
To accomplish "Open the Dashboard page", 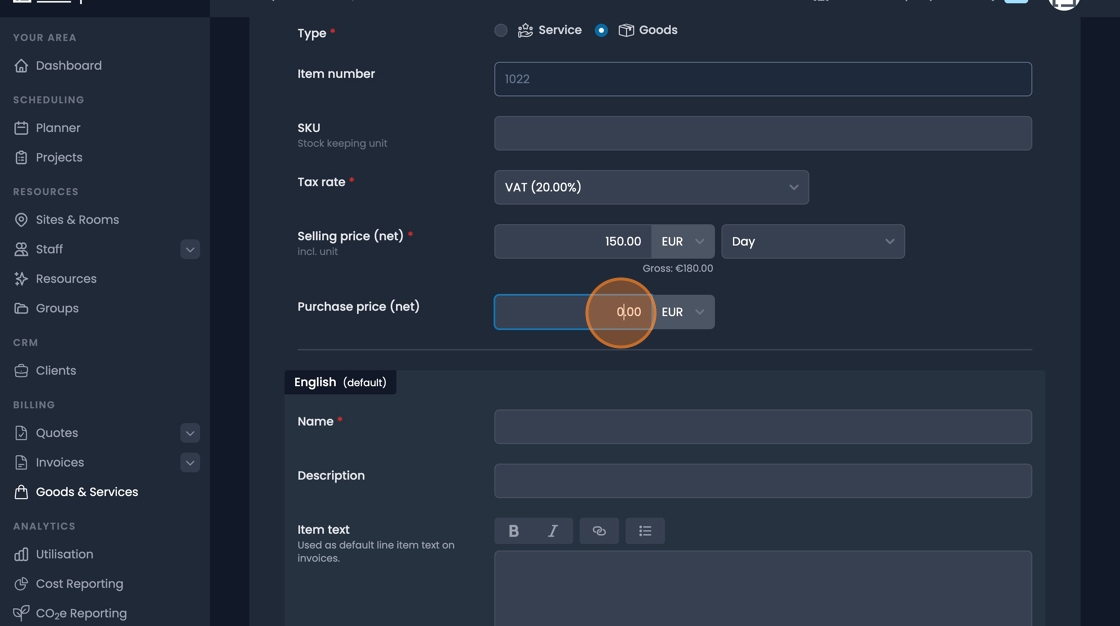I will [x=70, y=65].
